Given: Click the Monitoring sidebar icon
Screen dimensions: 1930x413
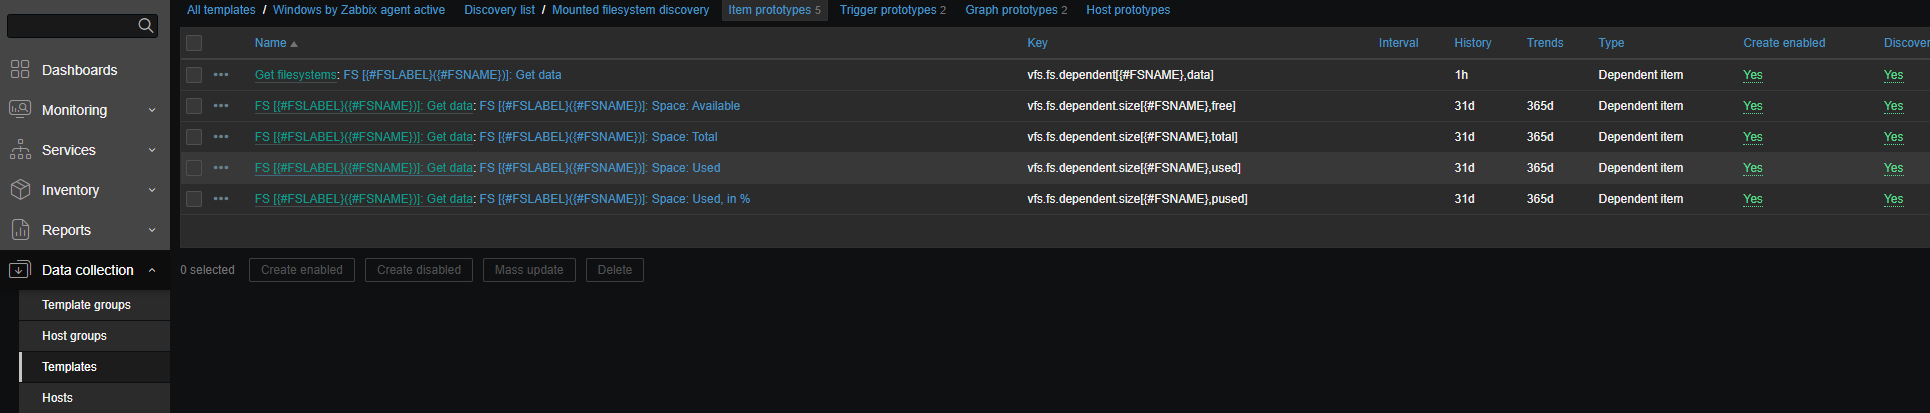Looking at the screenshot, I should tap(20, 109).
